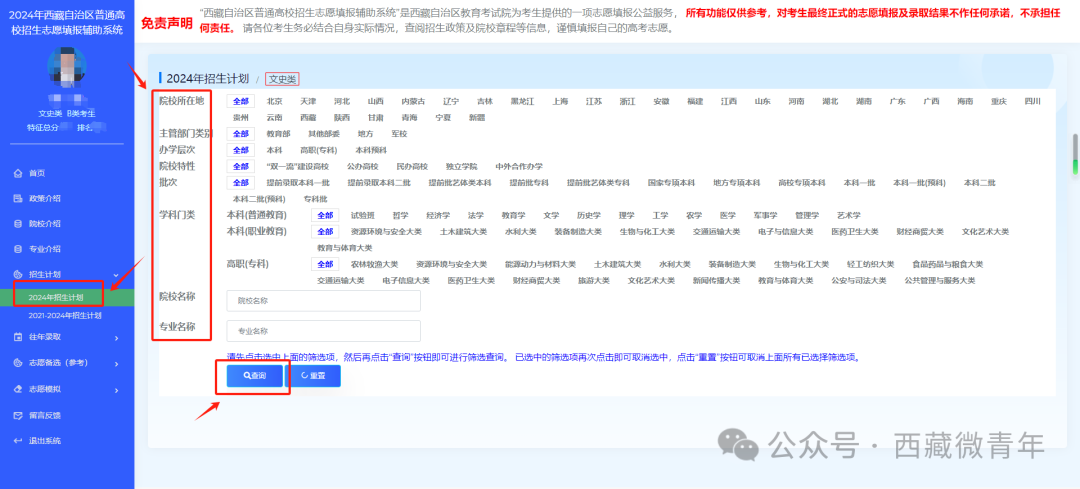Pick 电子与信息大类 under 本科(职业教育)
Viewport: 1080px width, 489px height.
click(786, 231)
